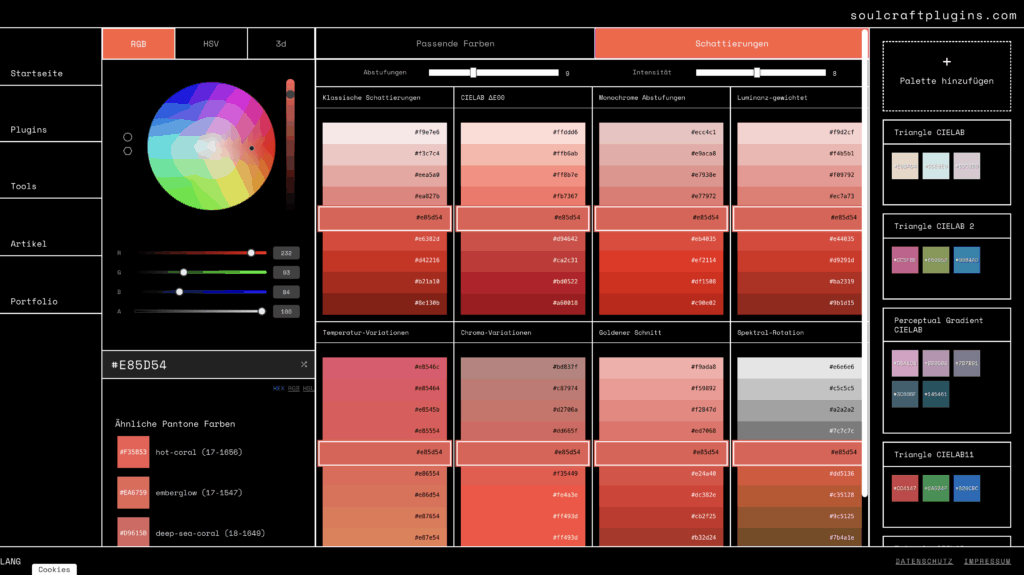Go to the Plugins page in sidebar
The height and width of the screenshot is (575, 1024).
click(29, 130)
